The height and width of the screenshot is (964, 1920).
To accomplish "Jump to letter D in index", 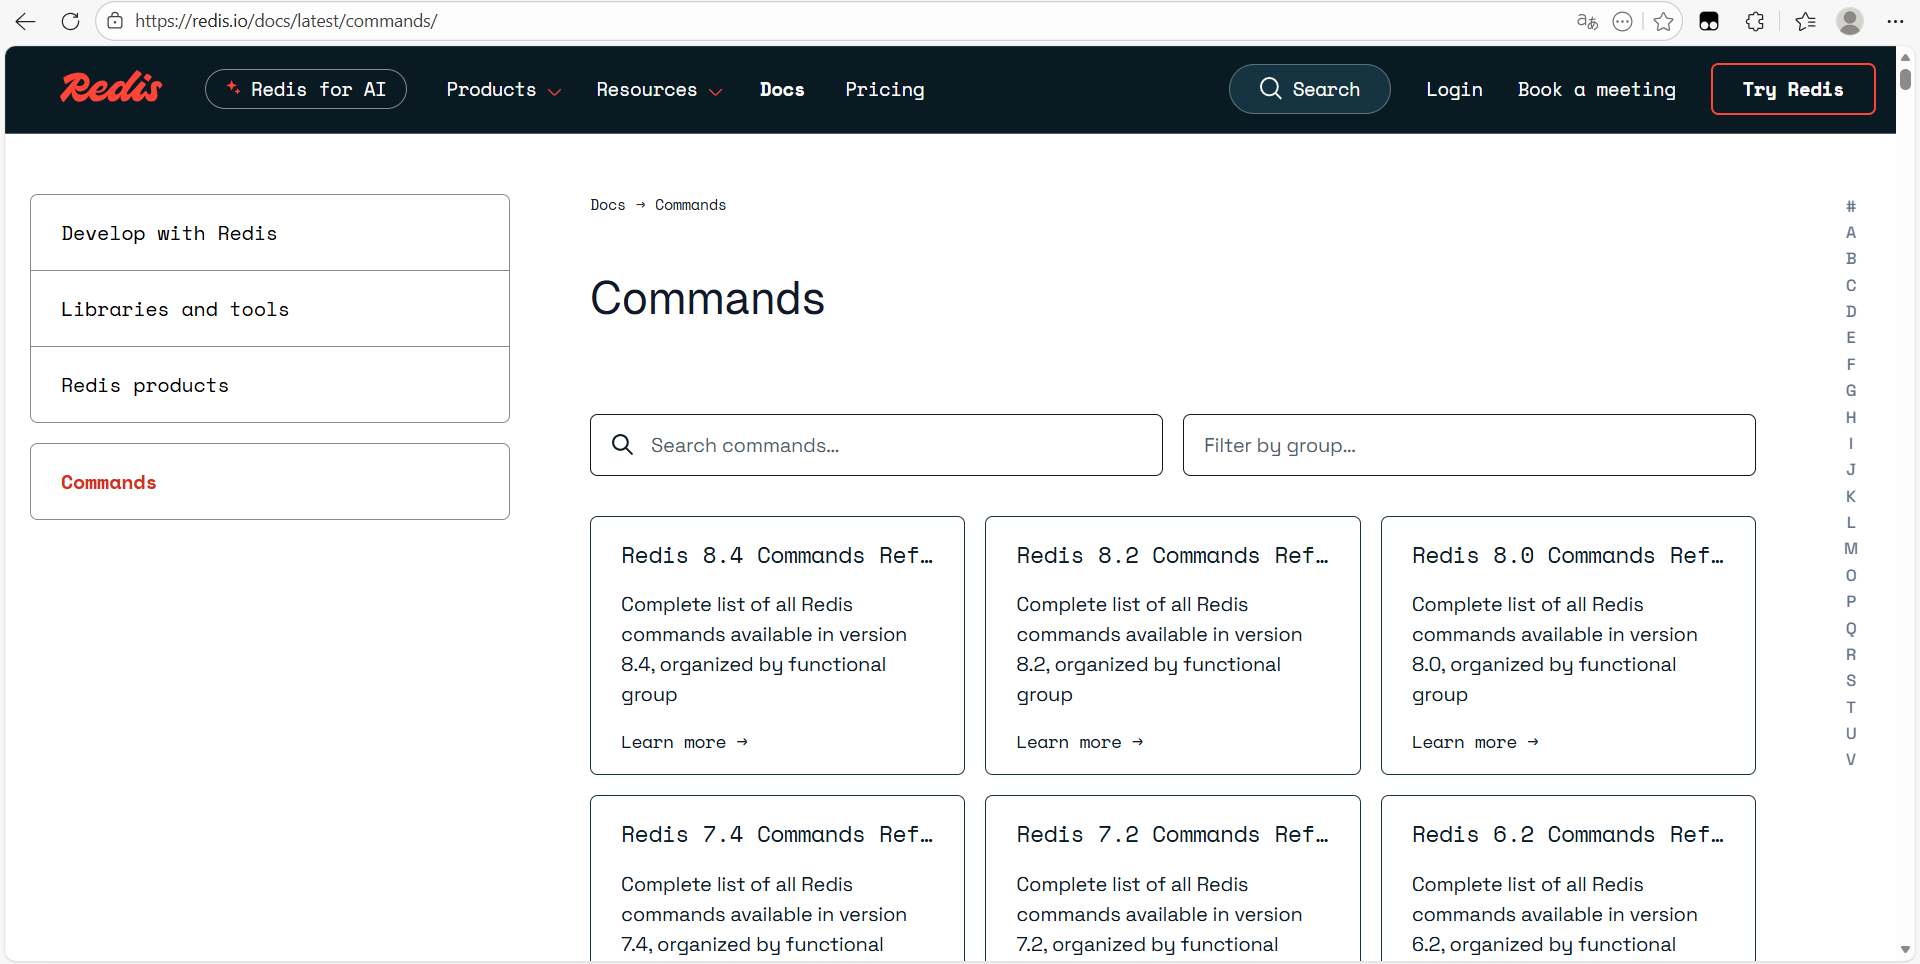I will tap(1851, 311).
